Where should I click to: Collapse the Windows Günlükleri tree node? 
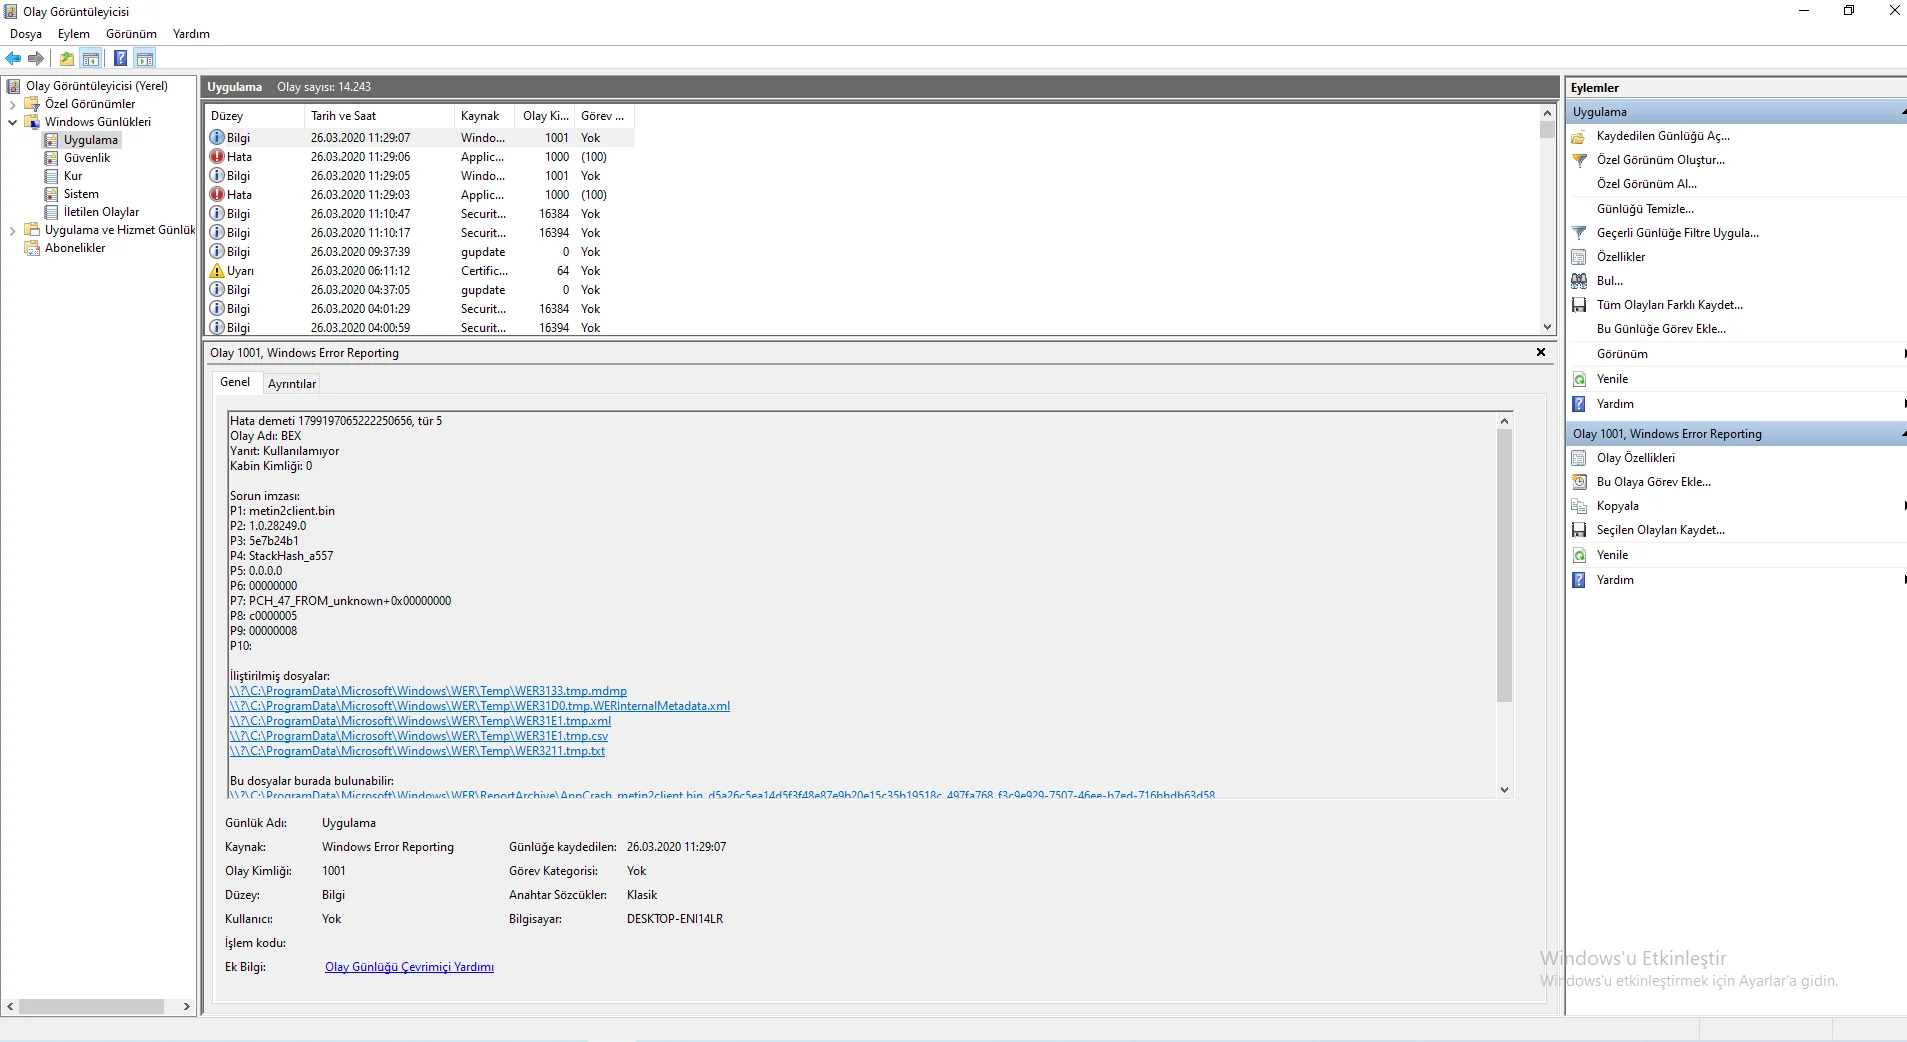tap(12, 122)
